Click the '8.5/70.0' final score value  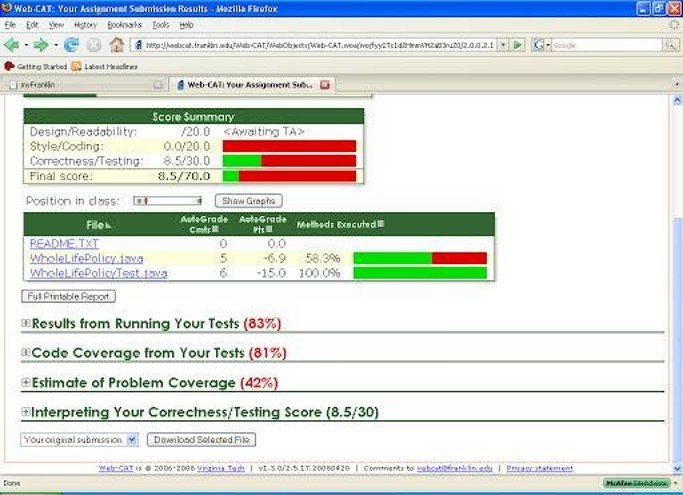pyautogui.click(x=184, y=176)
